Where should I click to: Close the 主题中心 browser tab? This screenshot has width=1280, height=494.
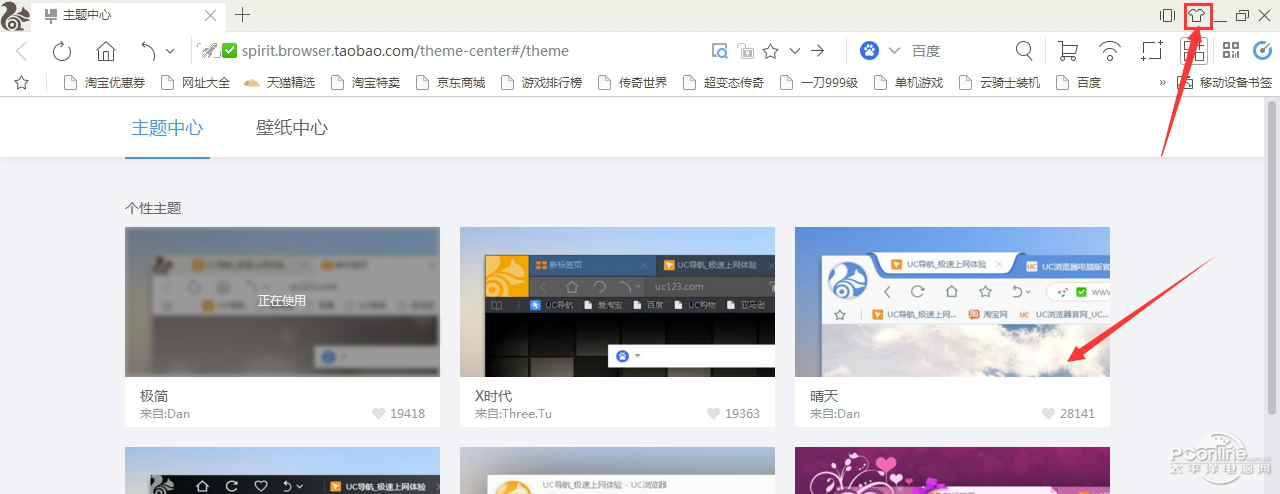(210, 16)
